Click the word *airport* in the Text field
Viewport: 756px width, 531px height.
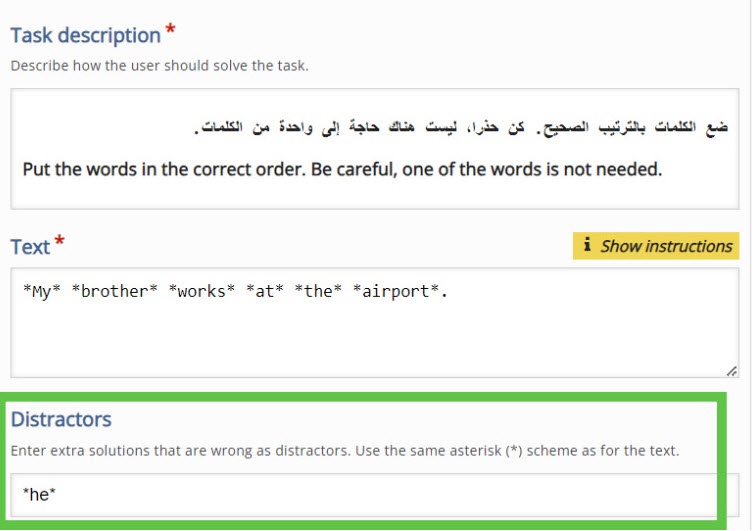[x=397, y=293]
